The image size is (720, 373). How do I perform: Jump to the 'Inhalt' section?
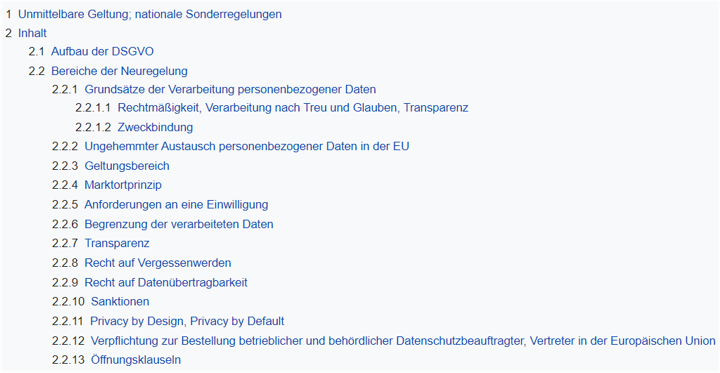click(32, 33)
